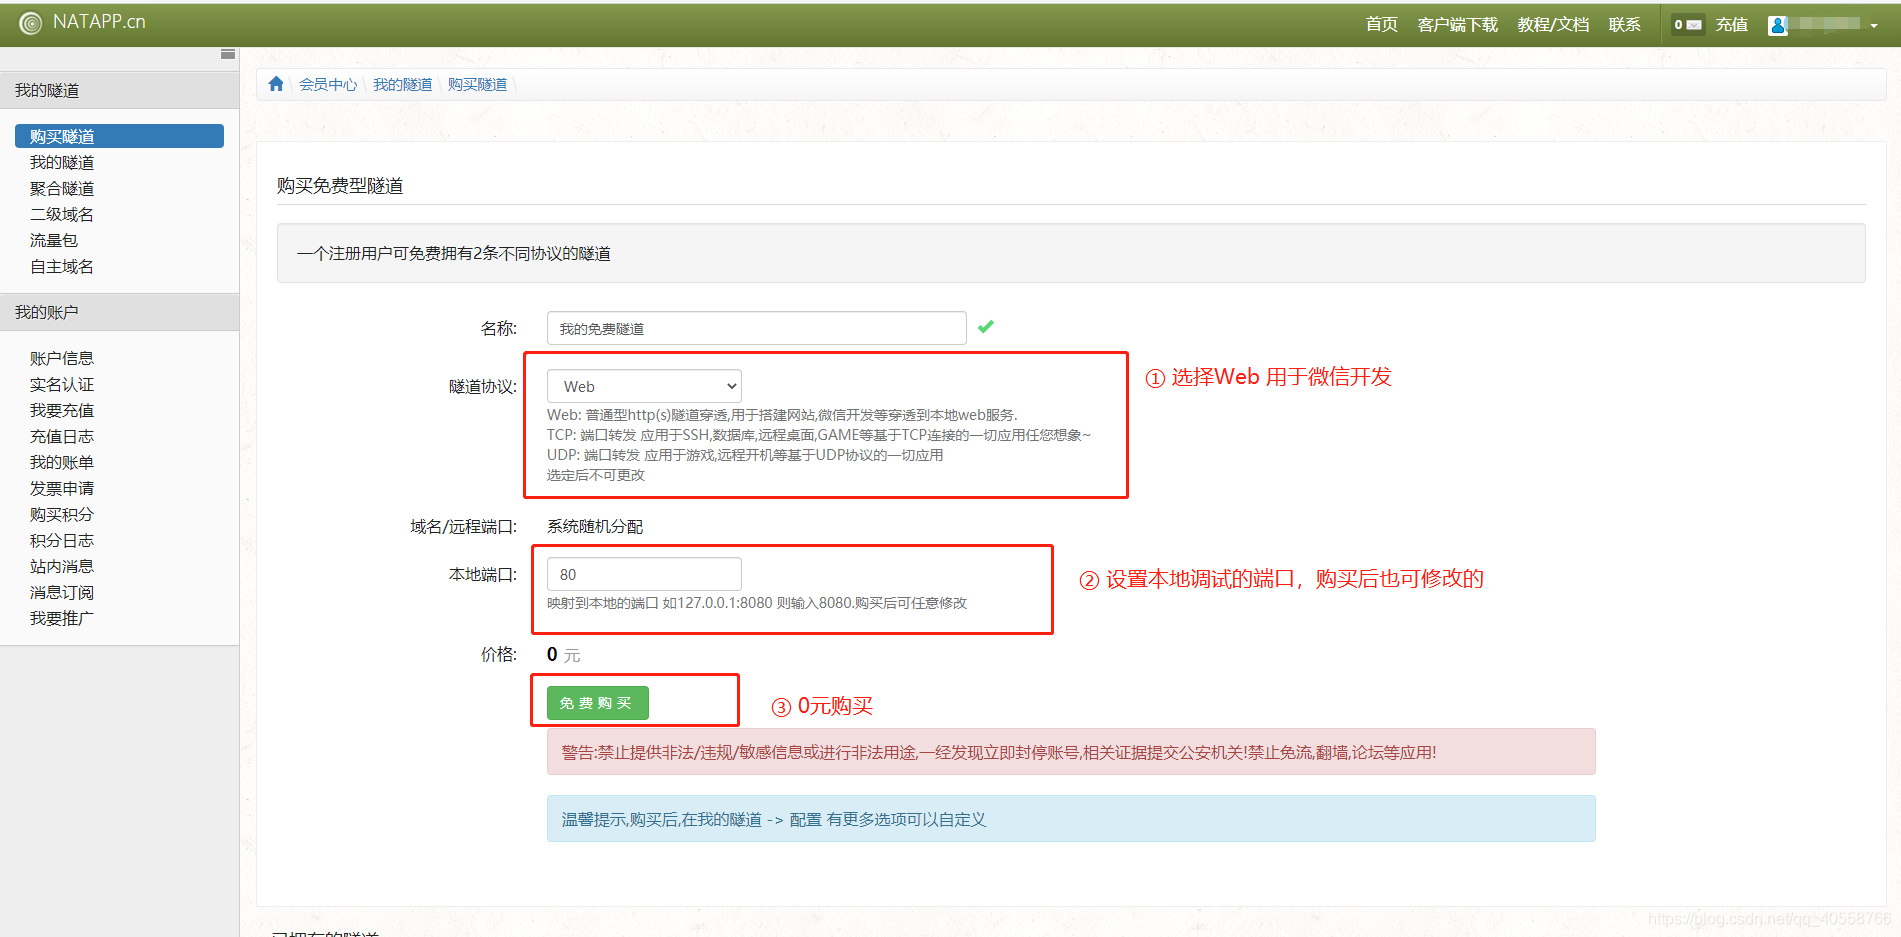
Task: Open 教程/文档 in the top navigation
Action: point(1553,25)
